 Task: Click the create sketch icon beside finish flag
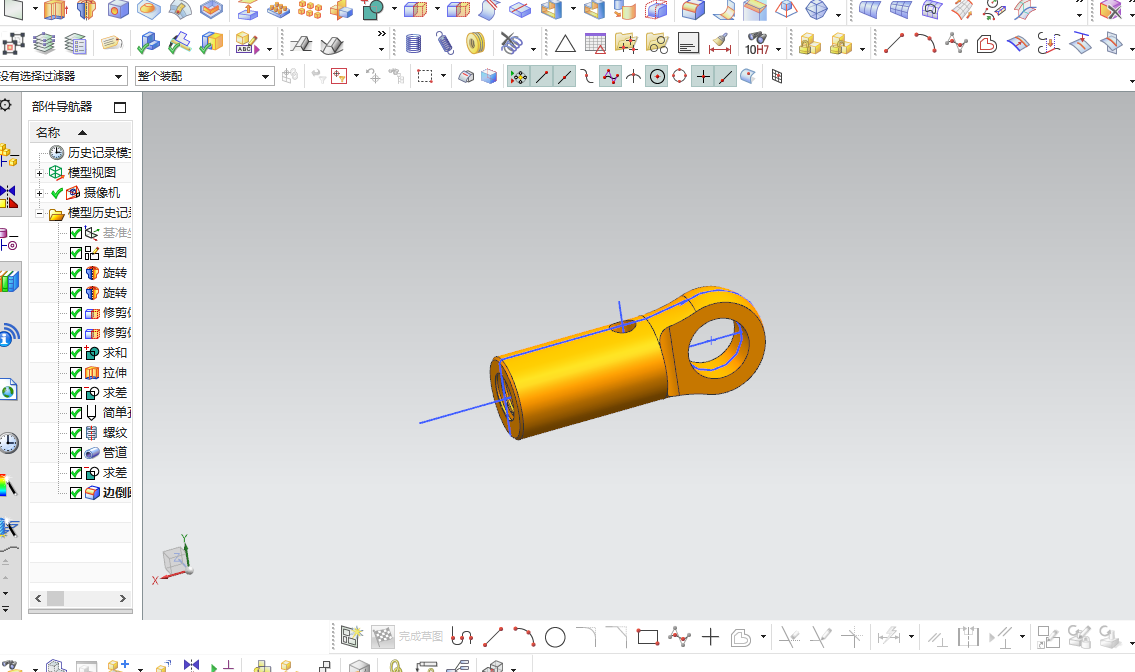(x=352, y=637)
